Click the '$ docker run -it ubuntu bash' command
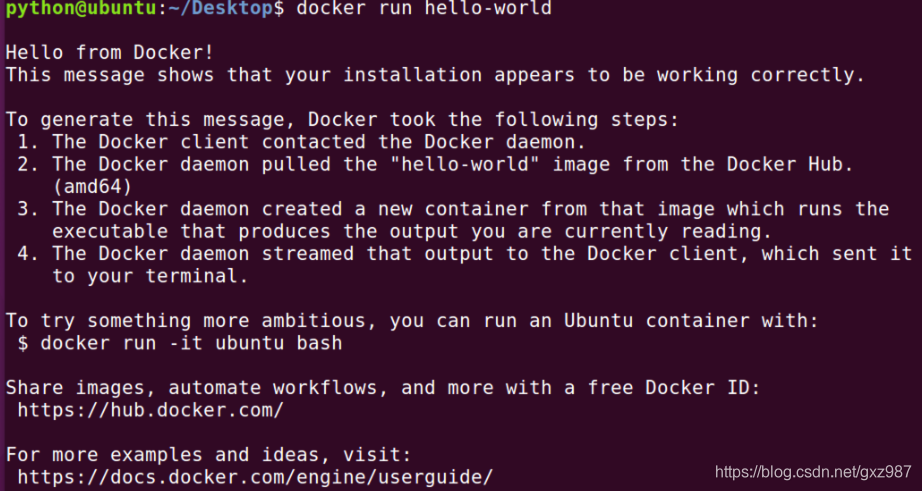 [179, 343]
